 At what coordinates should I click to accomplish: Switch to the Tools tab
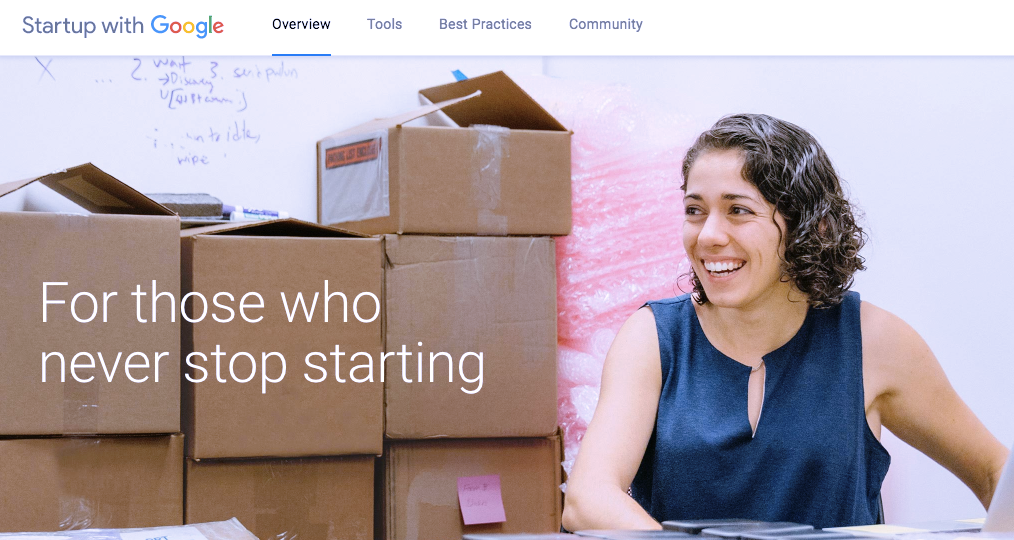point(385,25)
